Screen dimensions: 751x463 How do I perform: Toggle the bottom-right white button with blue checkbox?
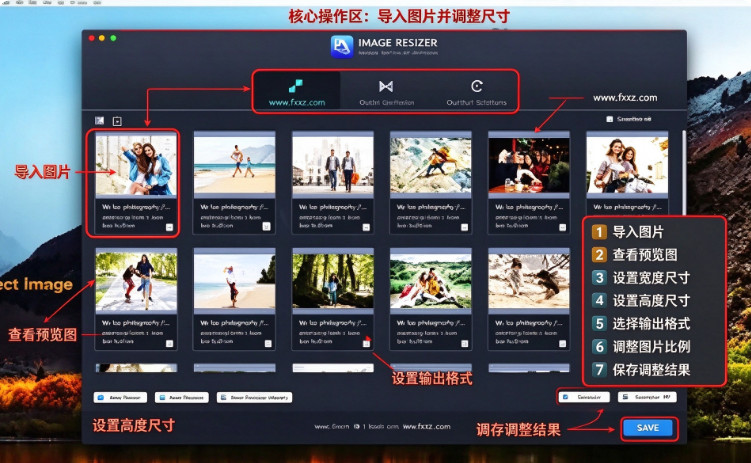[584, 397]
